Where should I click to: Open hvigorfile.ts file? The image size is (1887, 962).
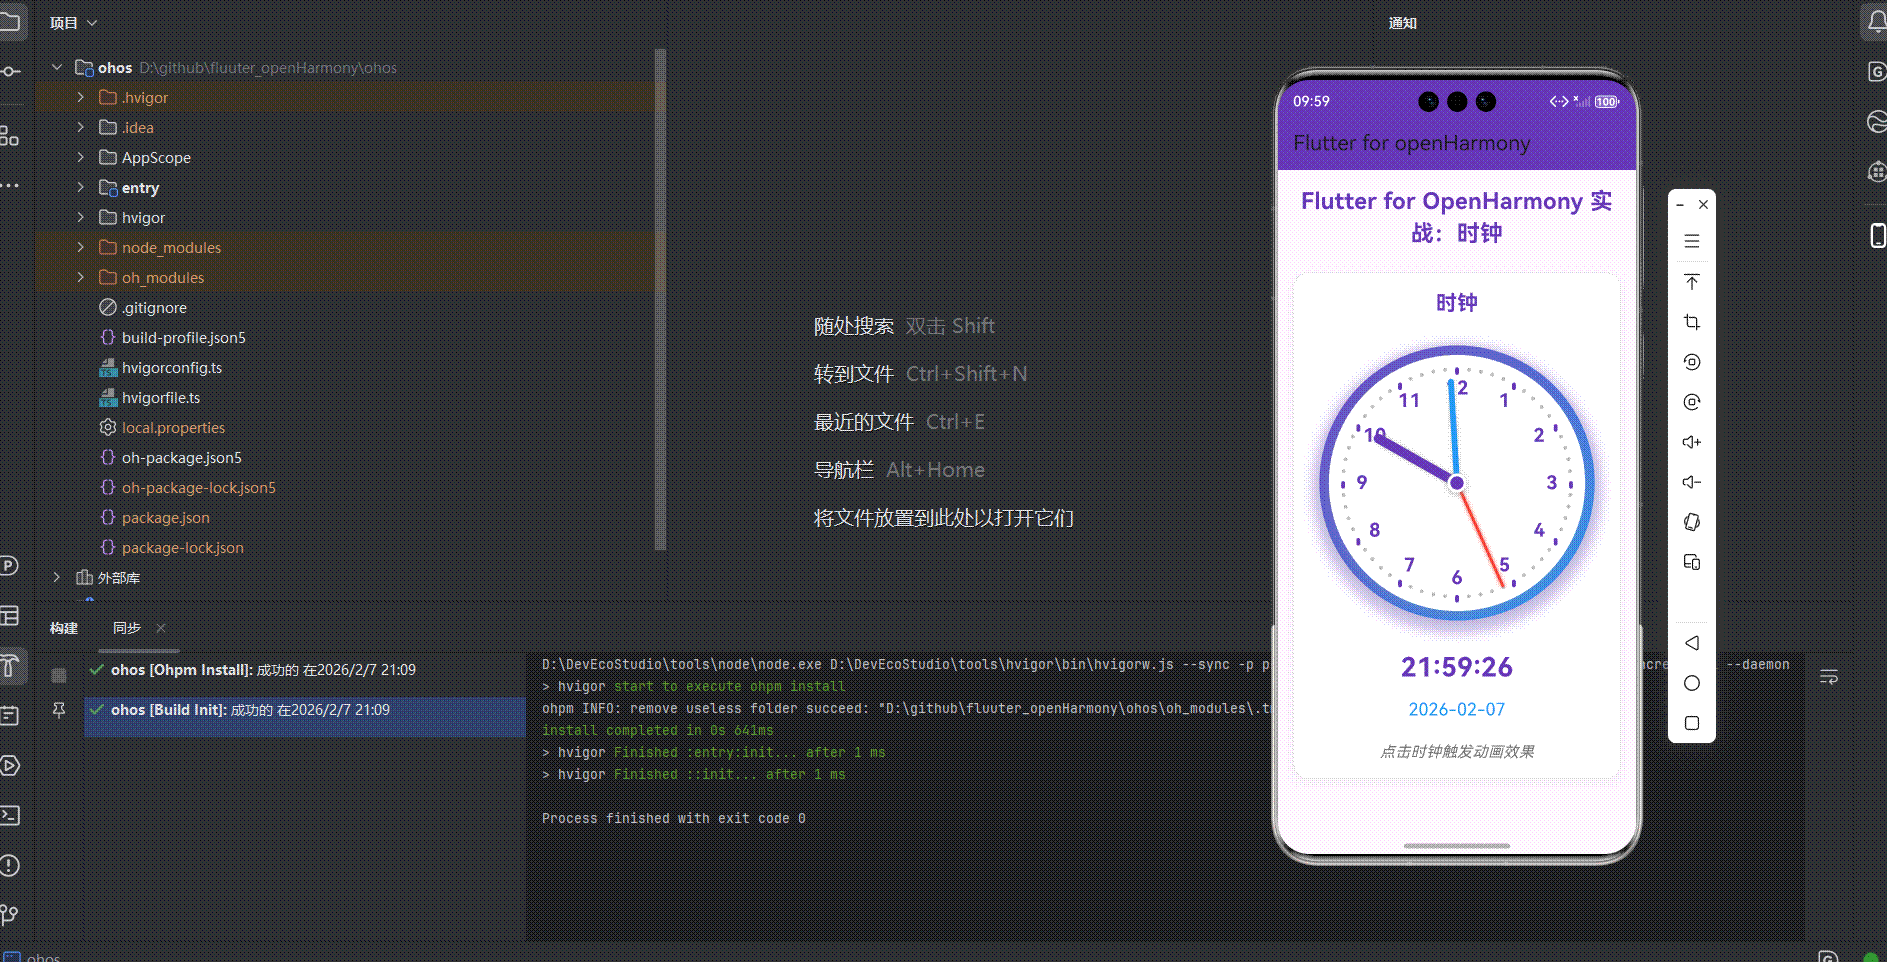click(160, 397)
